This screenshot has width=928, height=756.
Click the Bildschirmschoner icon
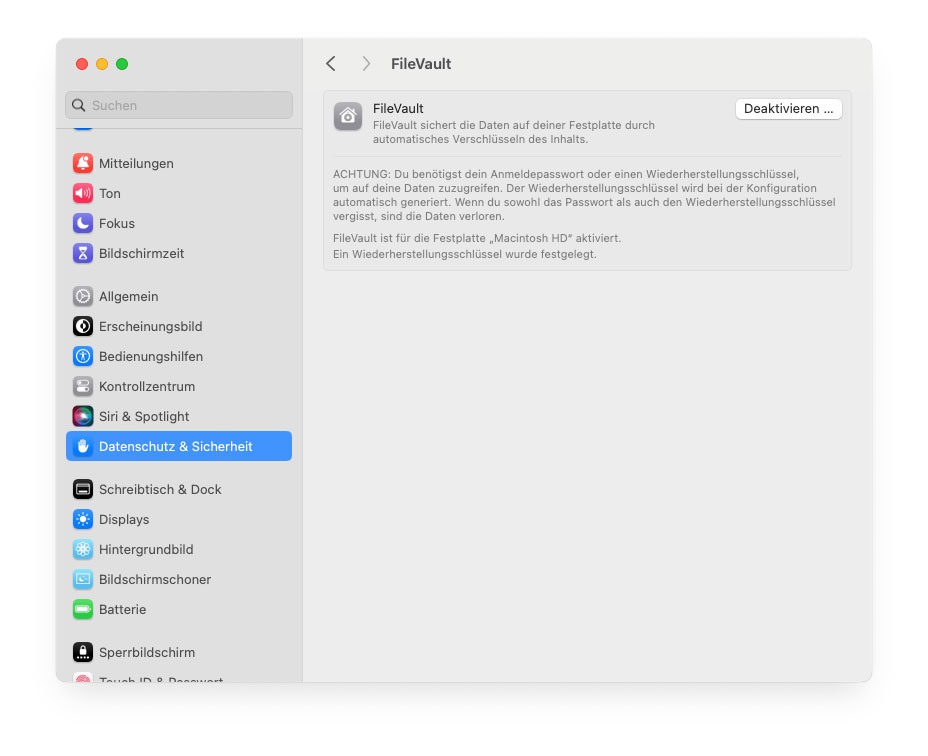coord(83,579)
